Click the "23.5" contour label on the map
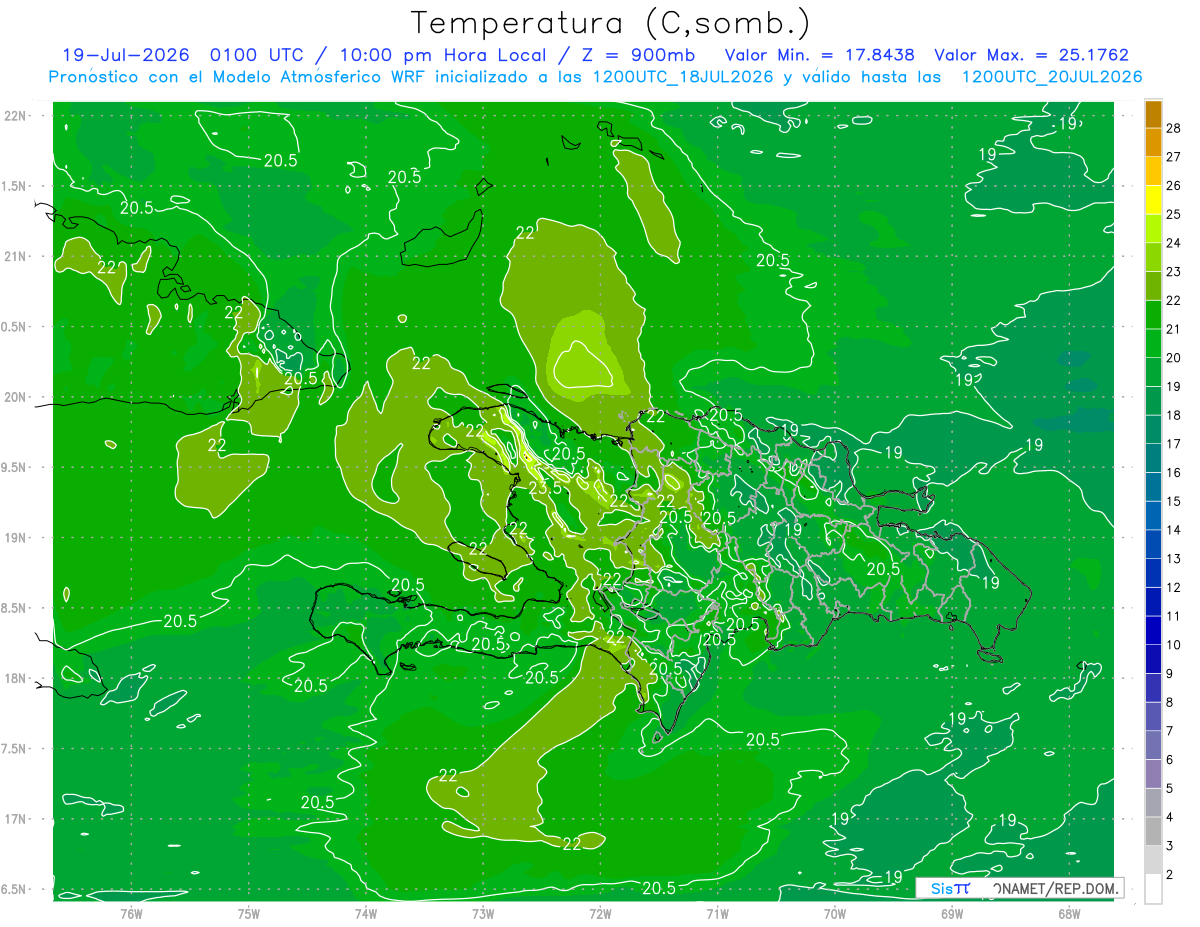The image size is (1200, 927). (x=545, y=488)
